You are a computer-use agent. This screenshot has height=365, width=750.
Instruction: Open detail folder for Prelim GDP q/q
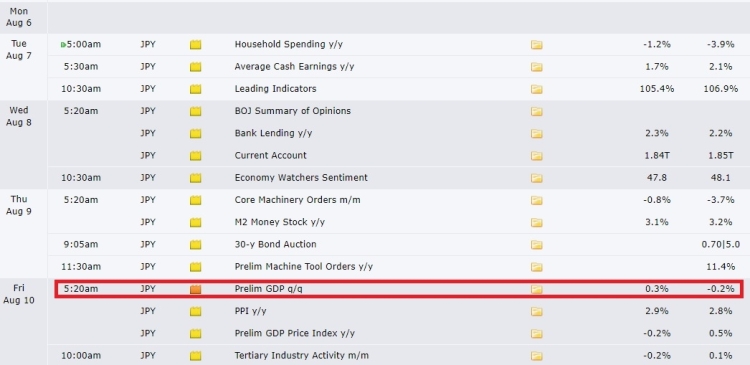click(537, 289)
